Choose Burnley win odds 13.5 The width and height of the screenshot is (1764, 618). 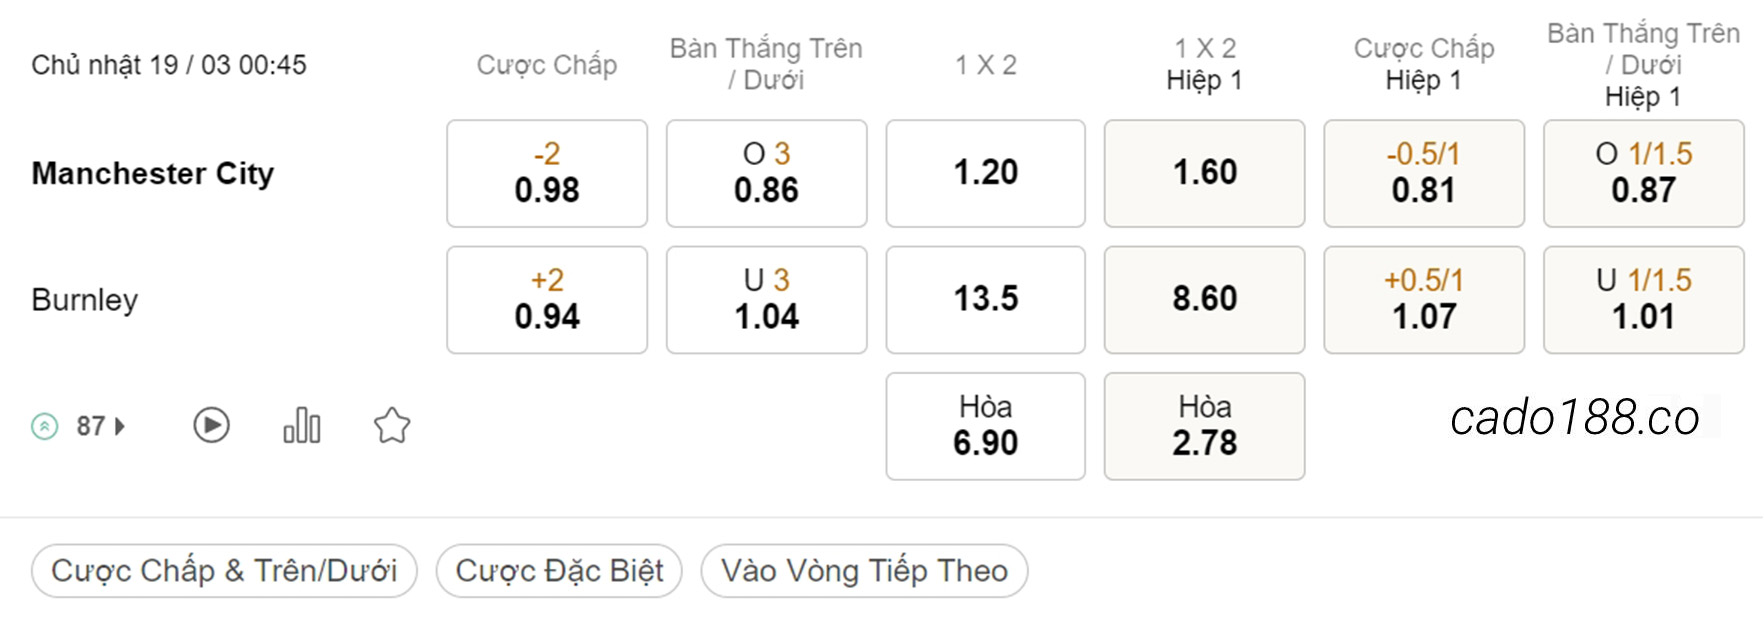pyautogui.click(x=986, y=300)
